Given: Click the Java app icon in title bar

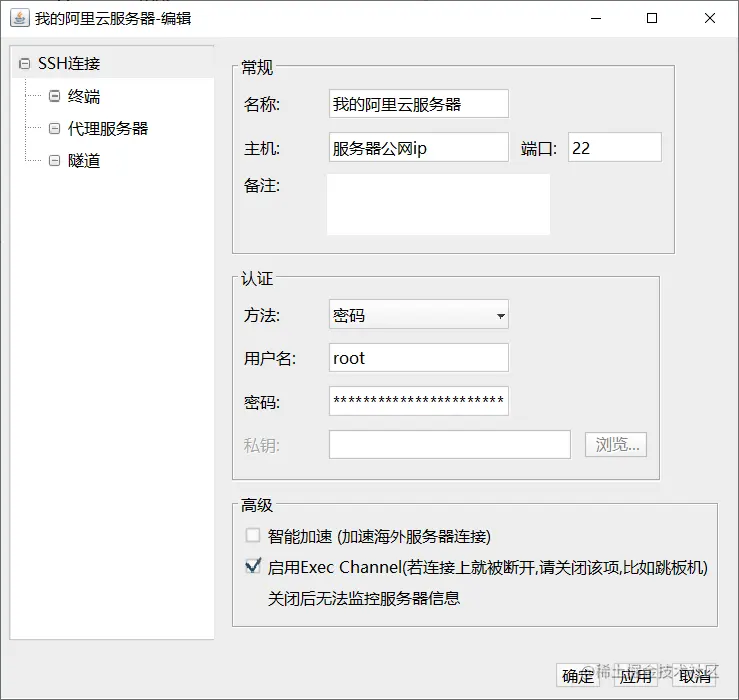Looking at the screenshot, I should tap(20, 18).
